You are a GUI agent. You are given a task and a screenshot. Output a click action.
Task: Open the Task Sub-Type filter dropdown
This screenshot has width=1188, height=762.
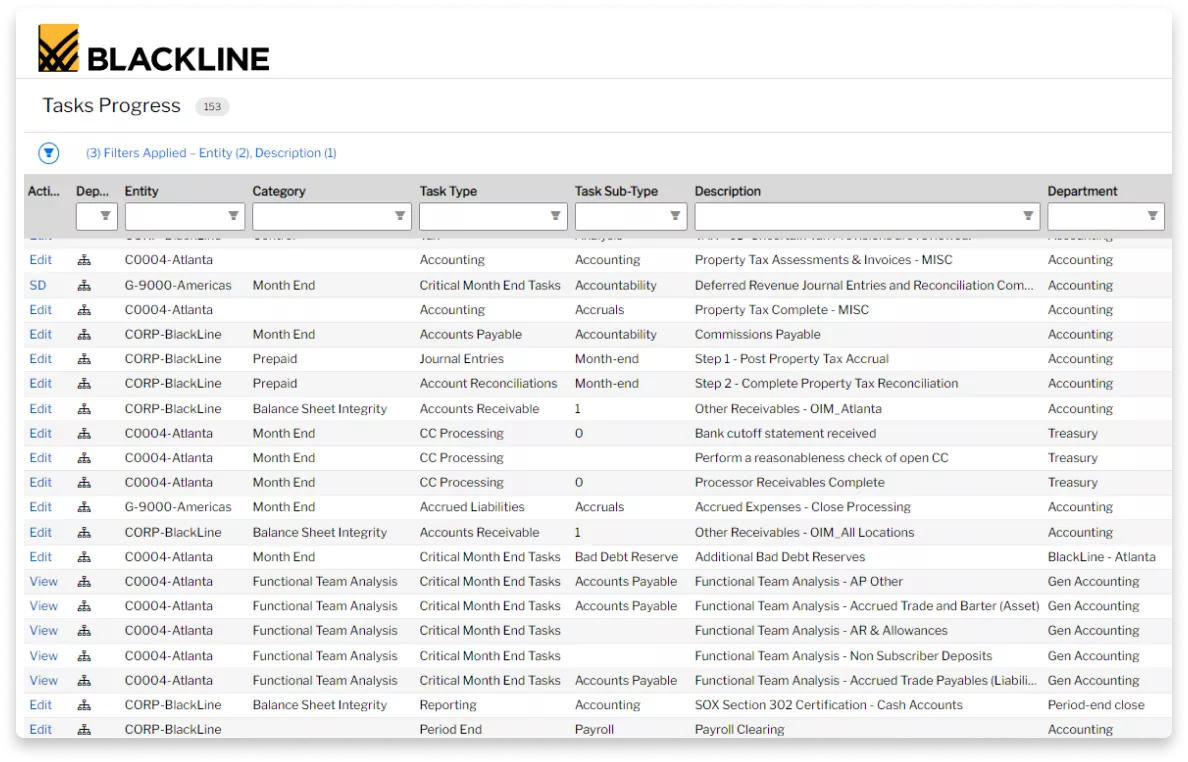(x=676, y=216)
